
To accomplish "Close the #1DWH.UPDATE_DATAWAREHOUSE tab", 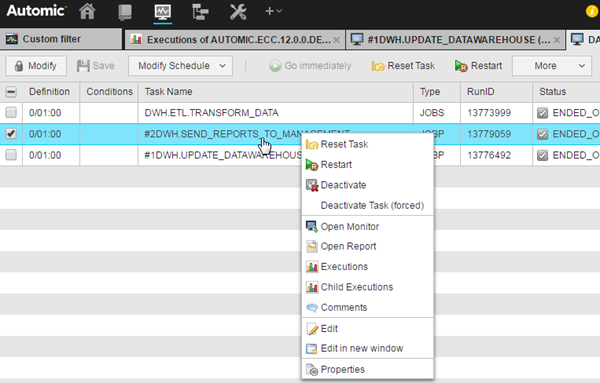I will [557, 40].
